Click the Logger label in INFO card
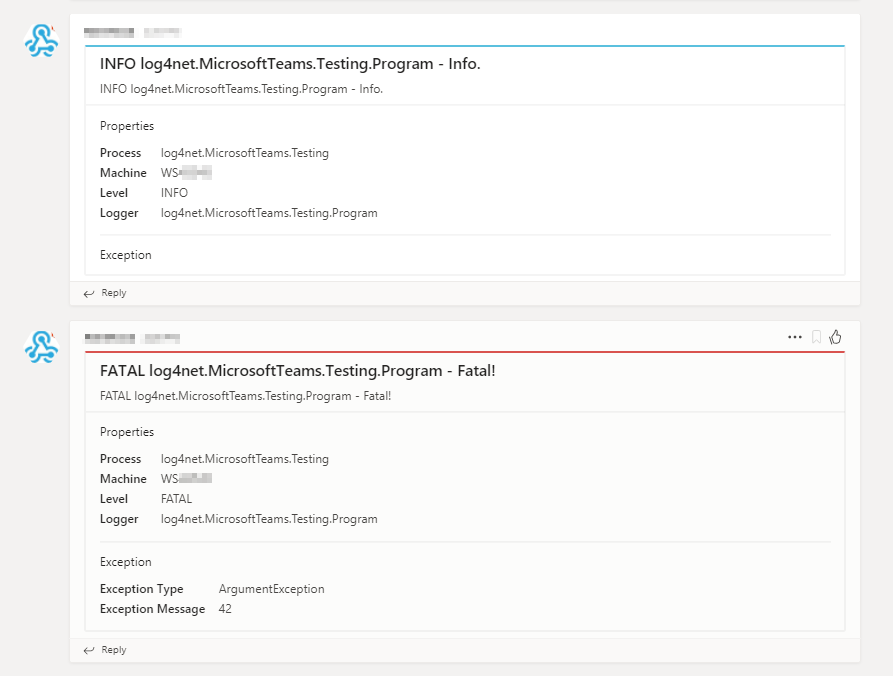Image resolution: width=893 pixels, height=676 pixels. (119, 213)
